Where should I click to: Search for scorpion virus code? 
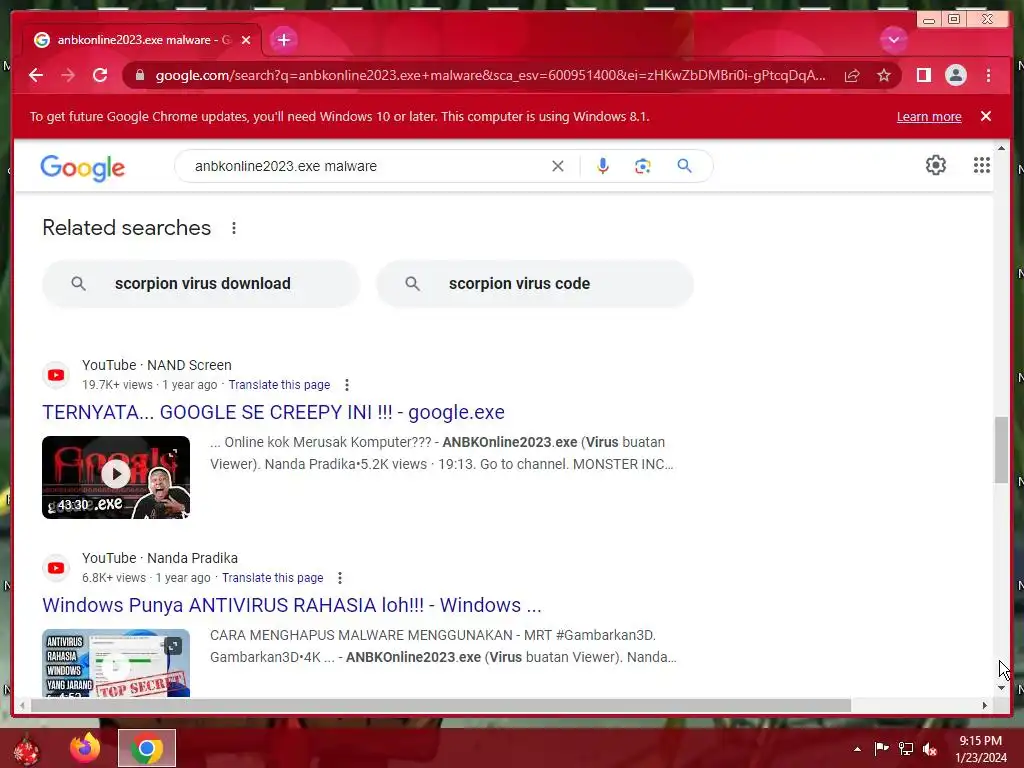pos(535,283)
